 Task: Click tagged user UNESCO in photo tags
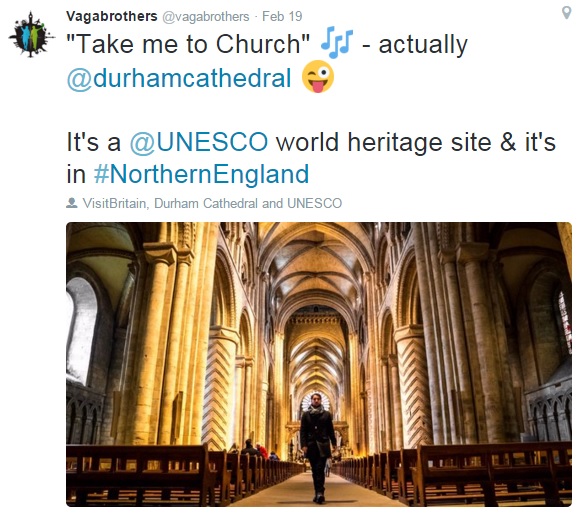(315, 203)
